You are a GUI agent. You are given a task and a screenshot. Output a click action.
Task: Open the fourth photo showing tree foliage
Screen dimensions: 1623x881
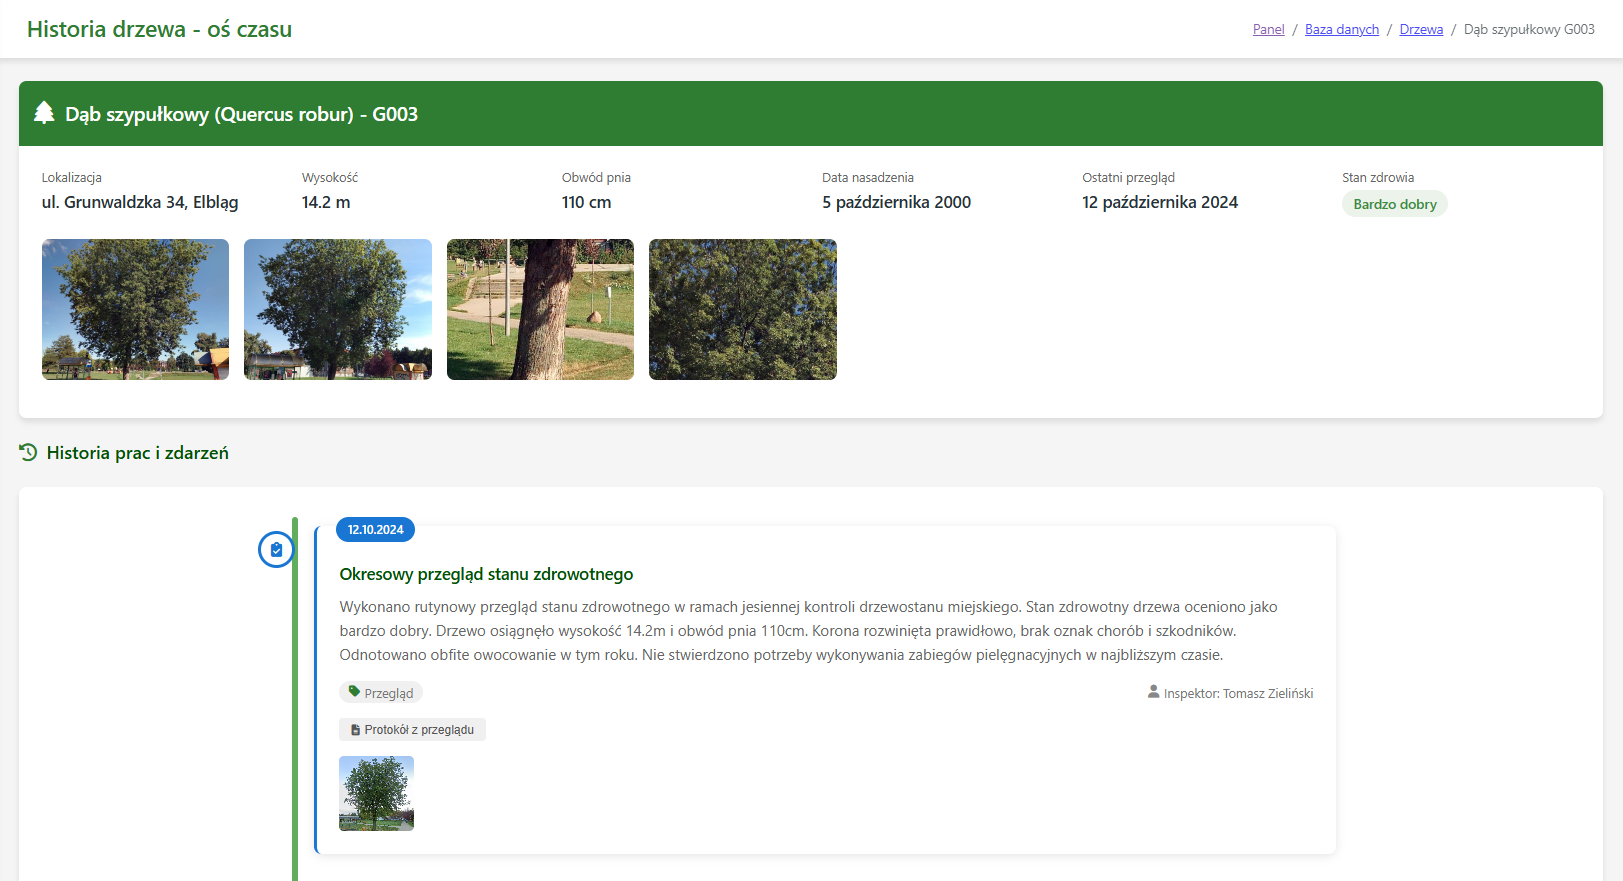(742, 309)
